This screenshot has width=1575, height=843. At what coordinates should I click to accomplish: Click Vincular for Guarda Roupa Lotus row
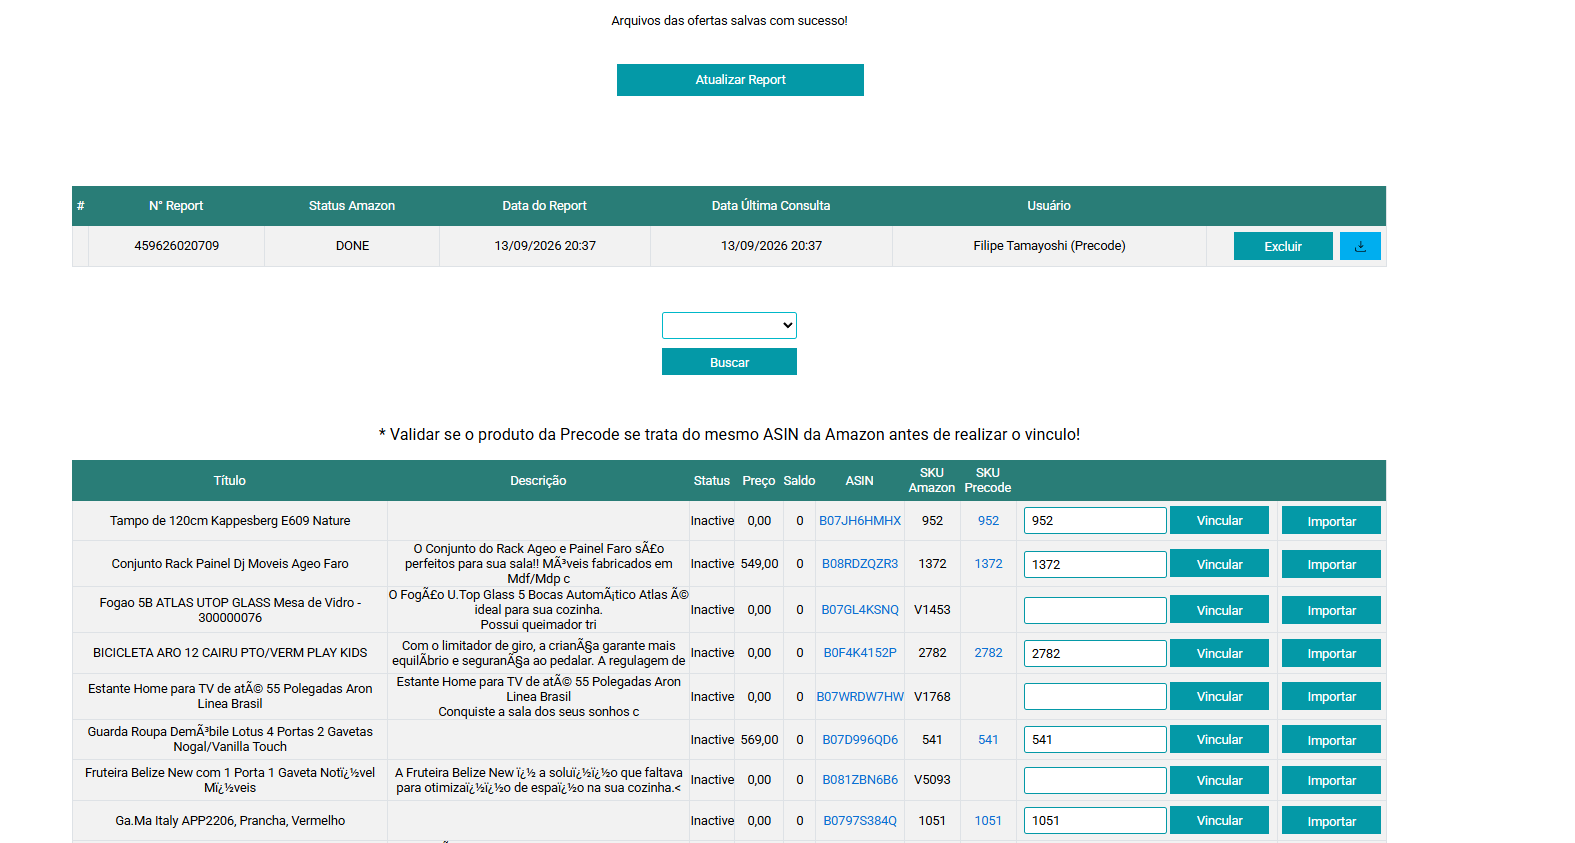(x=1219, y=739)
